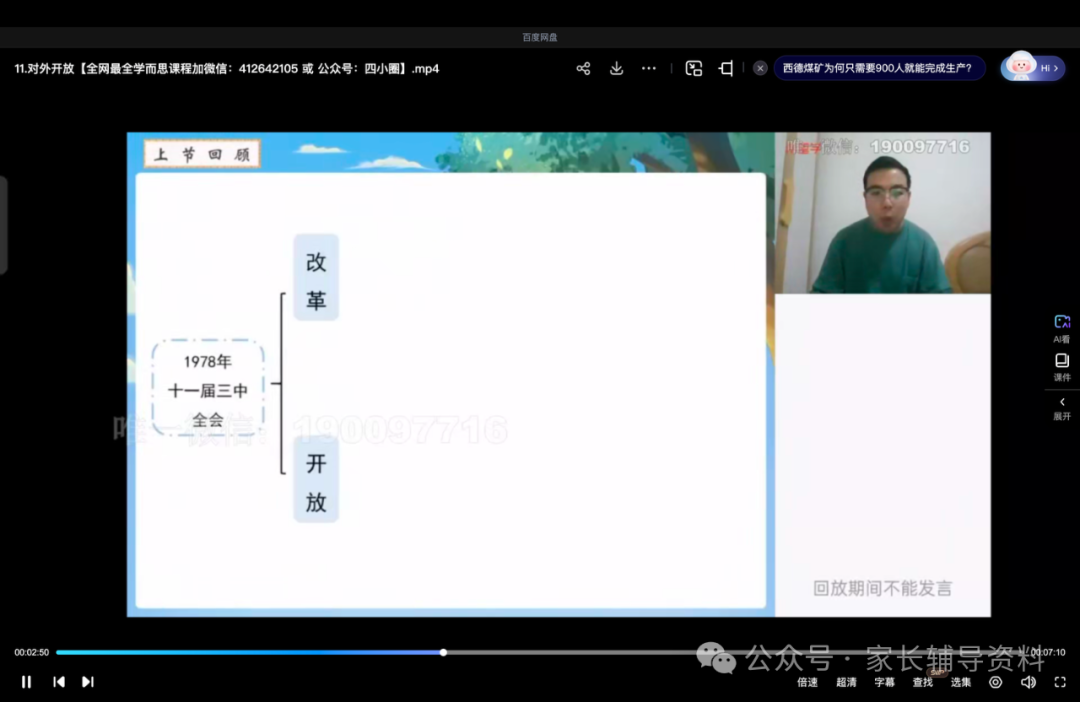The image size is (1080, 702).
Task: Click the 回放期间不能发言 chat notice
Action: point(882,588)
